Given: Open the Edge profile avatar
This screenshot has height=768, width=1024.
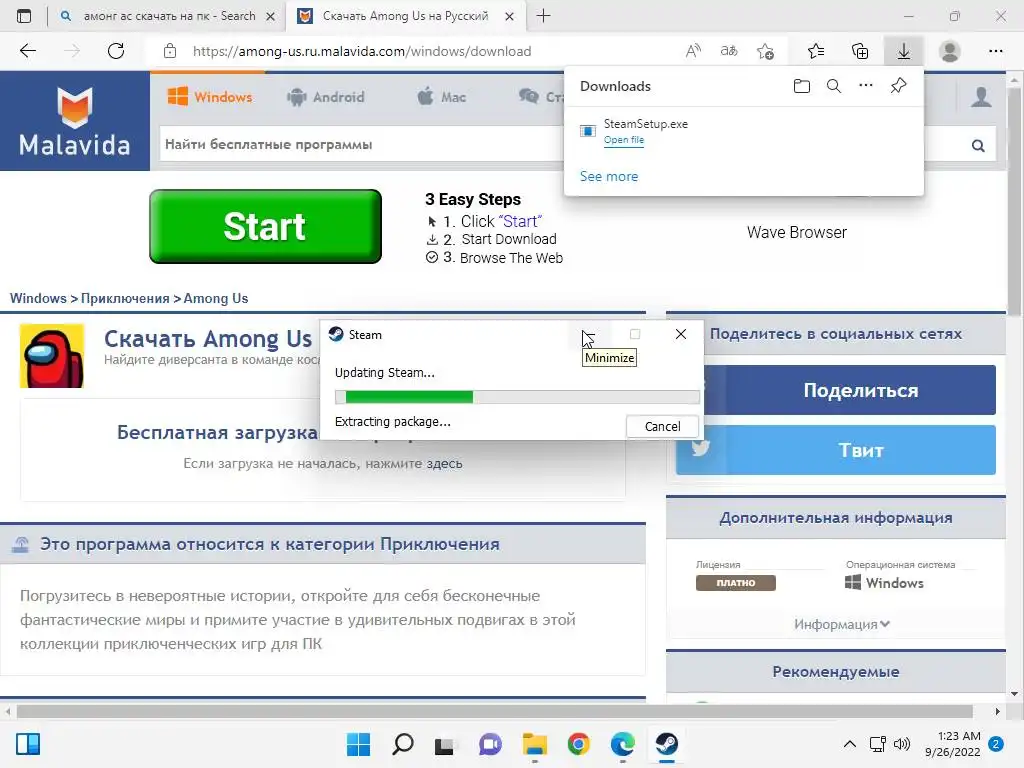Looking at the screenshot, I should pyautogui.click(x=950, y=51).
